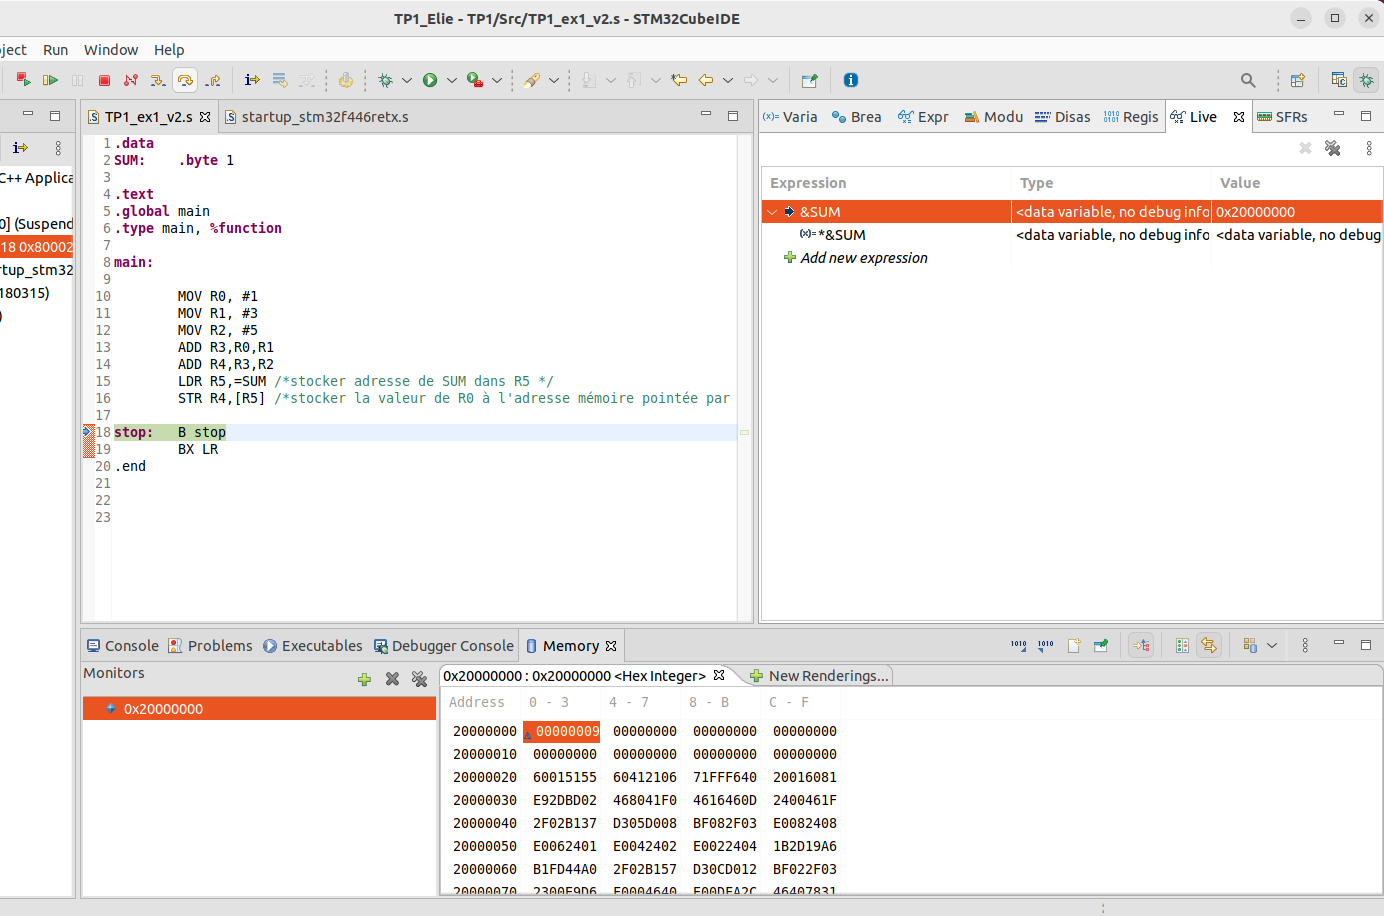Click the Terminate and Relaunch icon
1384x916 pixels.
click(x=23, y=80)
